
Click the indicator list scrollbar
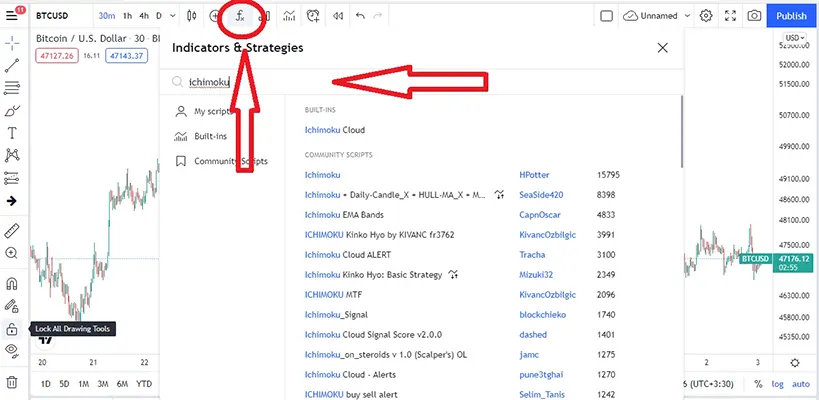(x=681, y=132)
